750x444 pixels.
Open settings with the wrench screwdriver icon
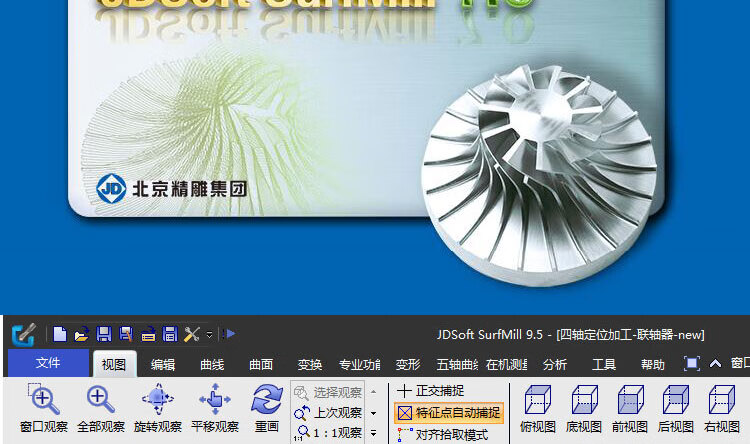coord(192,334)
